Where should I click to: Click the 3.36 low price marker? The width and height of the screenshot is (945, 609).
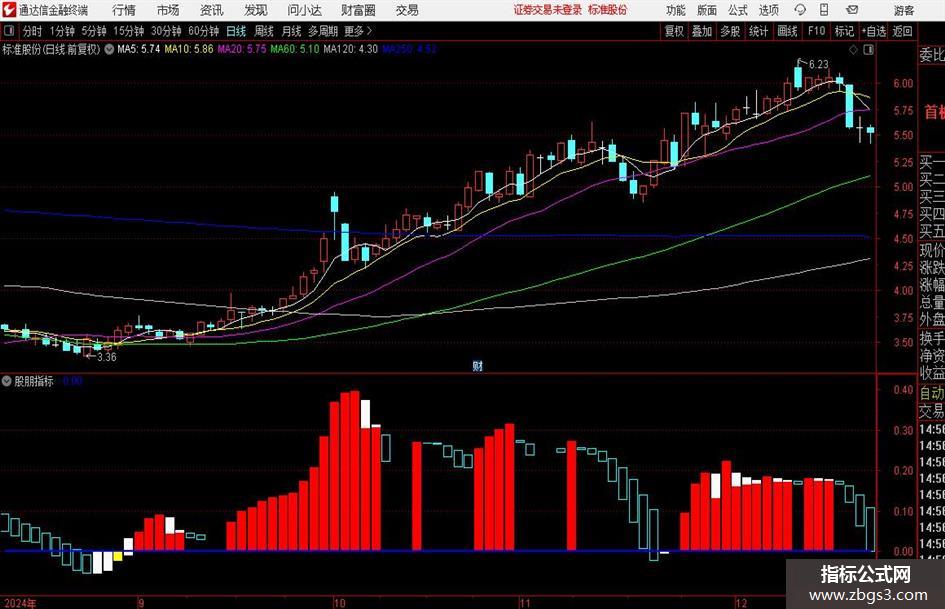point(107,357)
